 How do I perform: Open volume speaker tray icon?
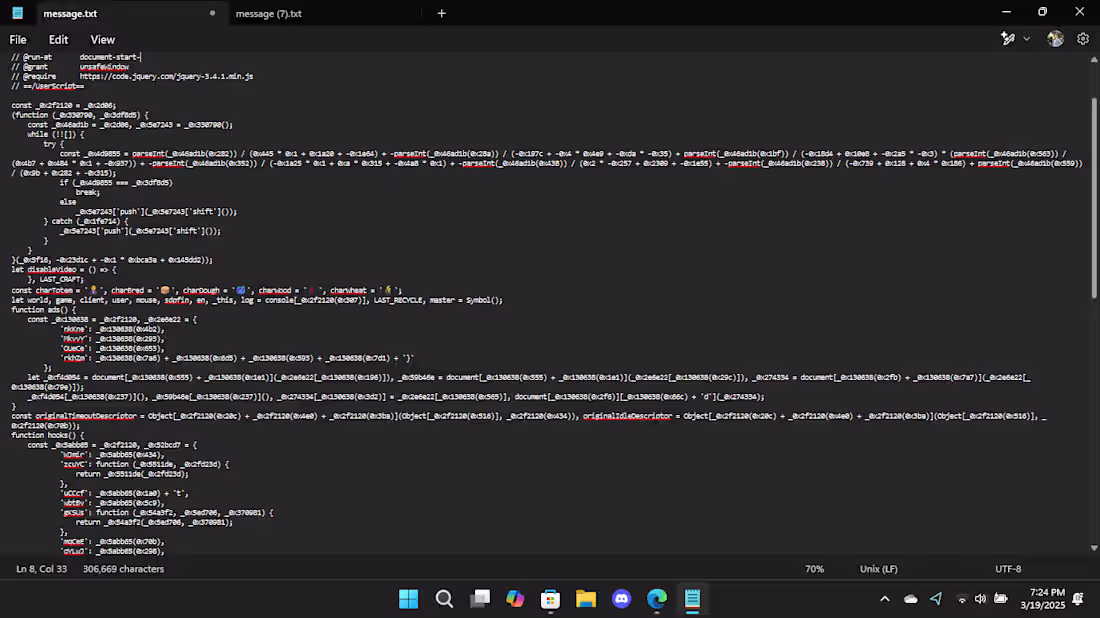(980, 599)
